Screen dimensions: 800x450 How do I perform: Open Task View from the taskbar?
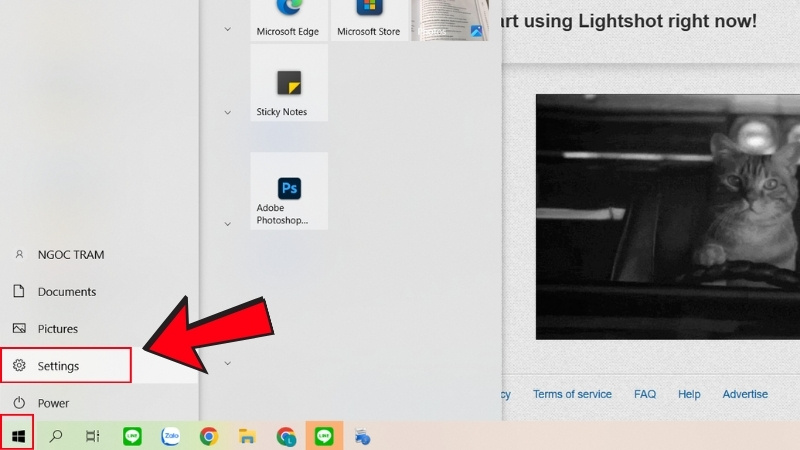click(x=93, y=436)
